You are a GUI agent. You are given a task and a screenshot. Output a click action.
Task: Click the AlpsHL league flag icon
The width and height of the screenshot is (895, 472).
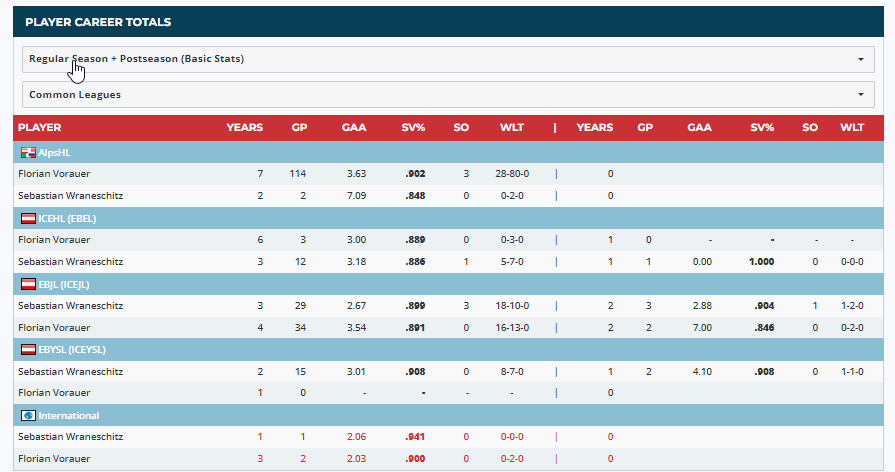pos(28,153)
